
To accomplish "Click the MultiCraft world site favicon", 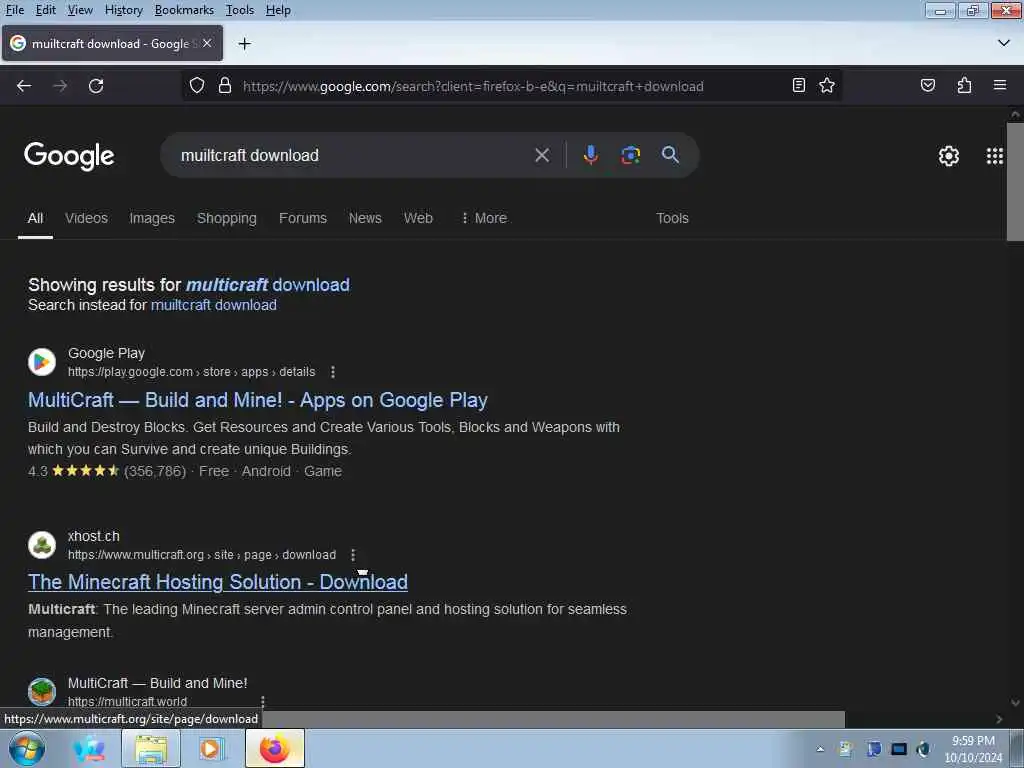I will [42, 692].
